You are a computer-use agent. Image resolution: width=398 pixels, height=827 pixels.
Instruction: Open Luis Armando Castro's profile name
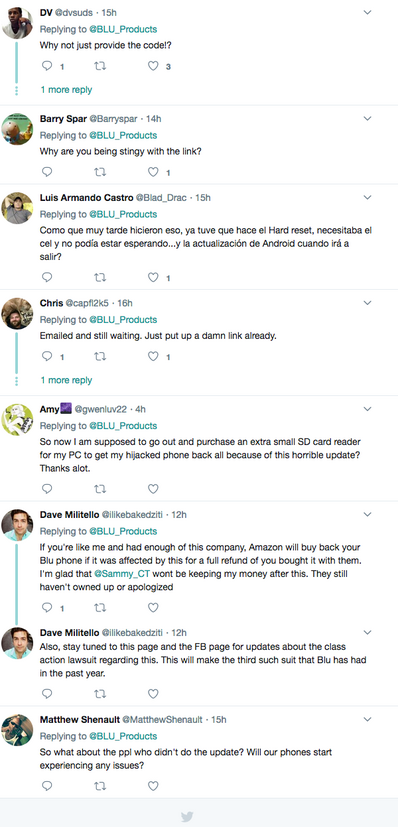[x=87, y=198]
